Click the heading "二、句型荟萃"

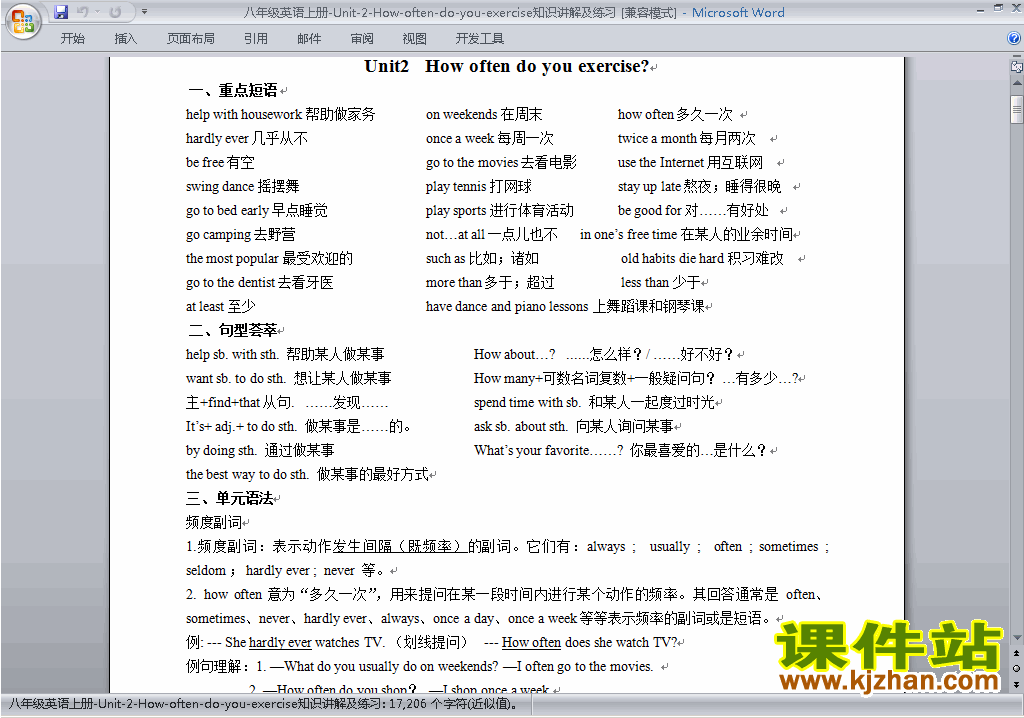click(x=233, y=330)
